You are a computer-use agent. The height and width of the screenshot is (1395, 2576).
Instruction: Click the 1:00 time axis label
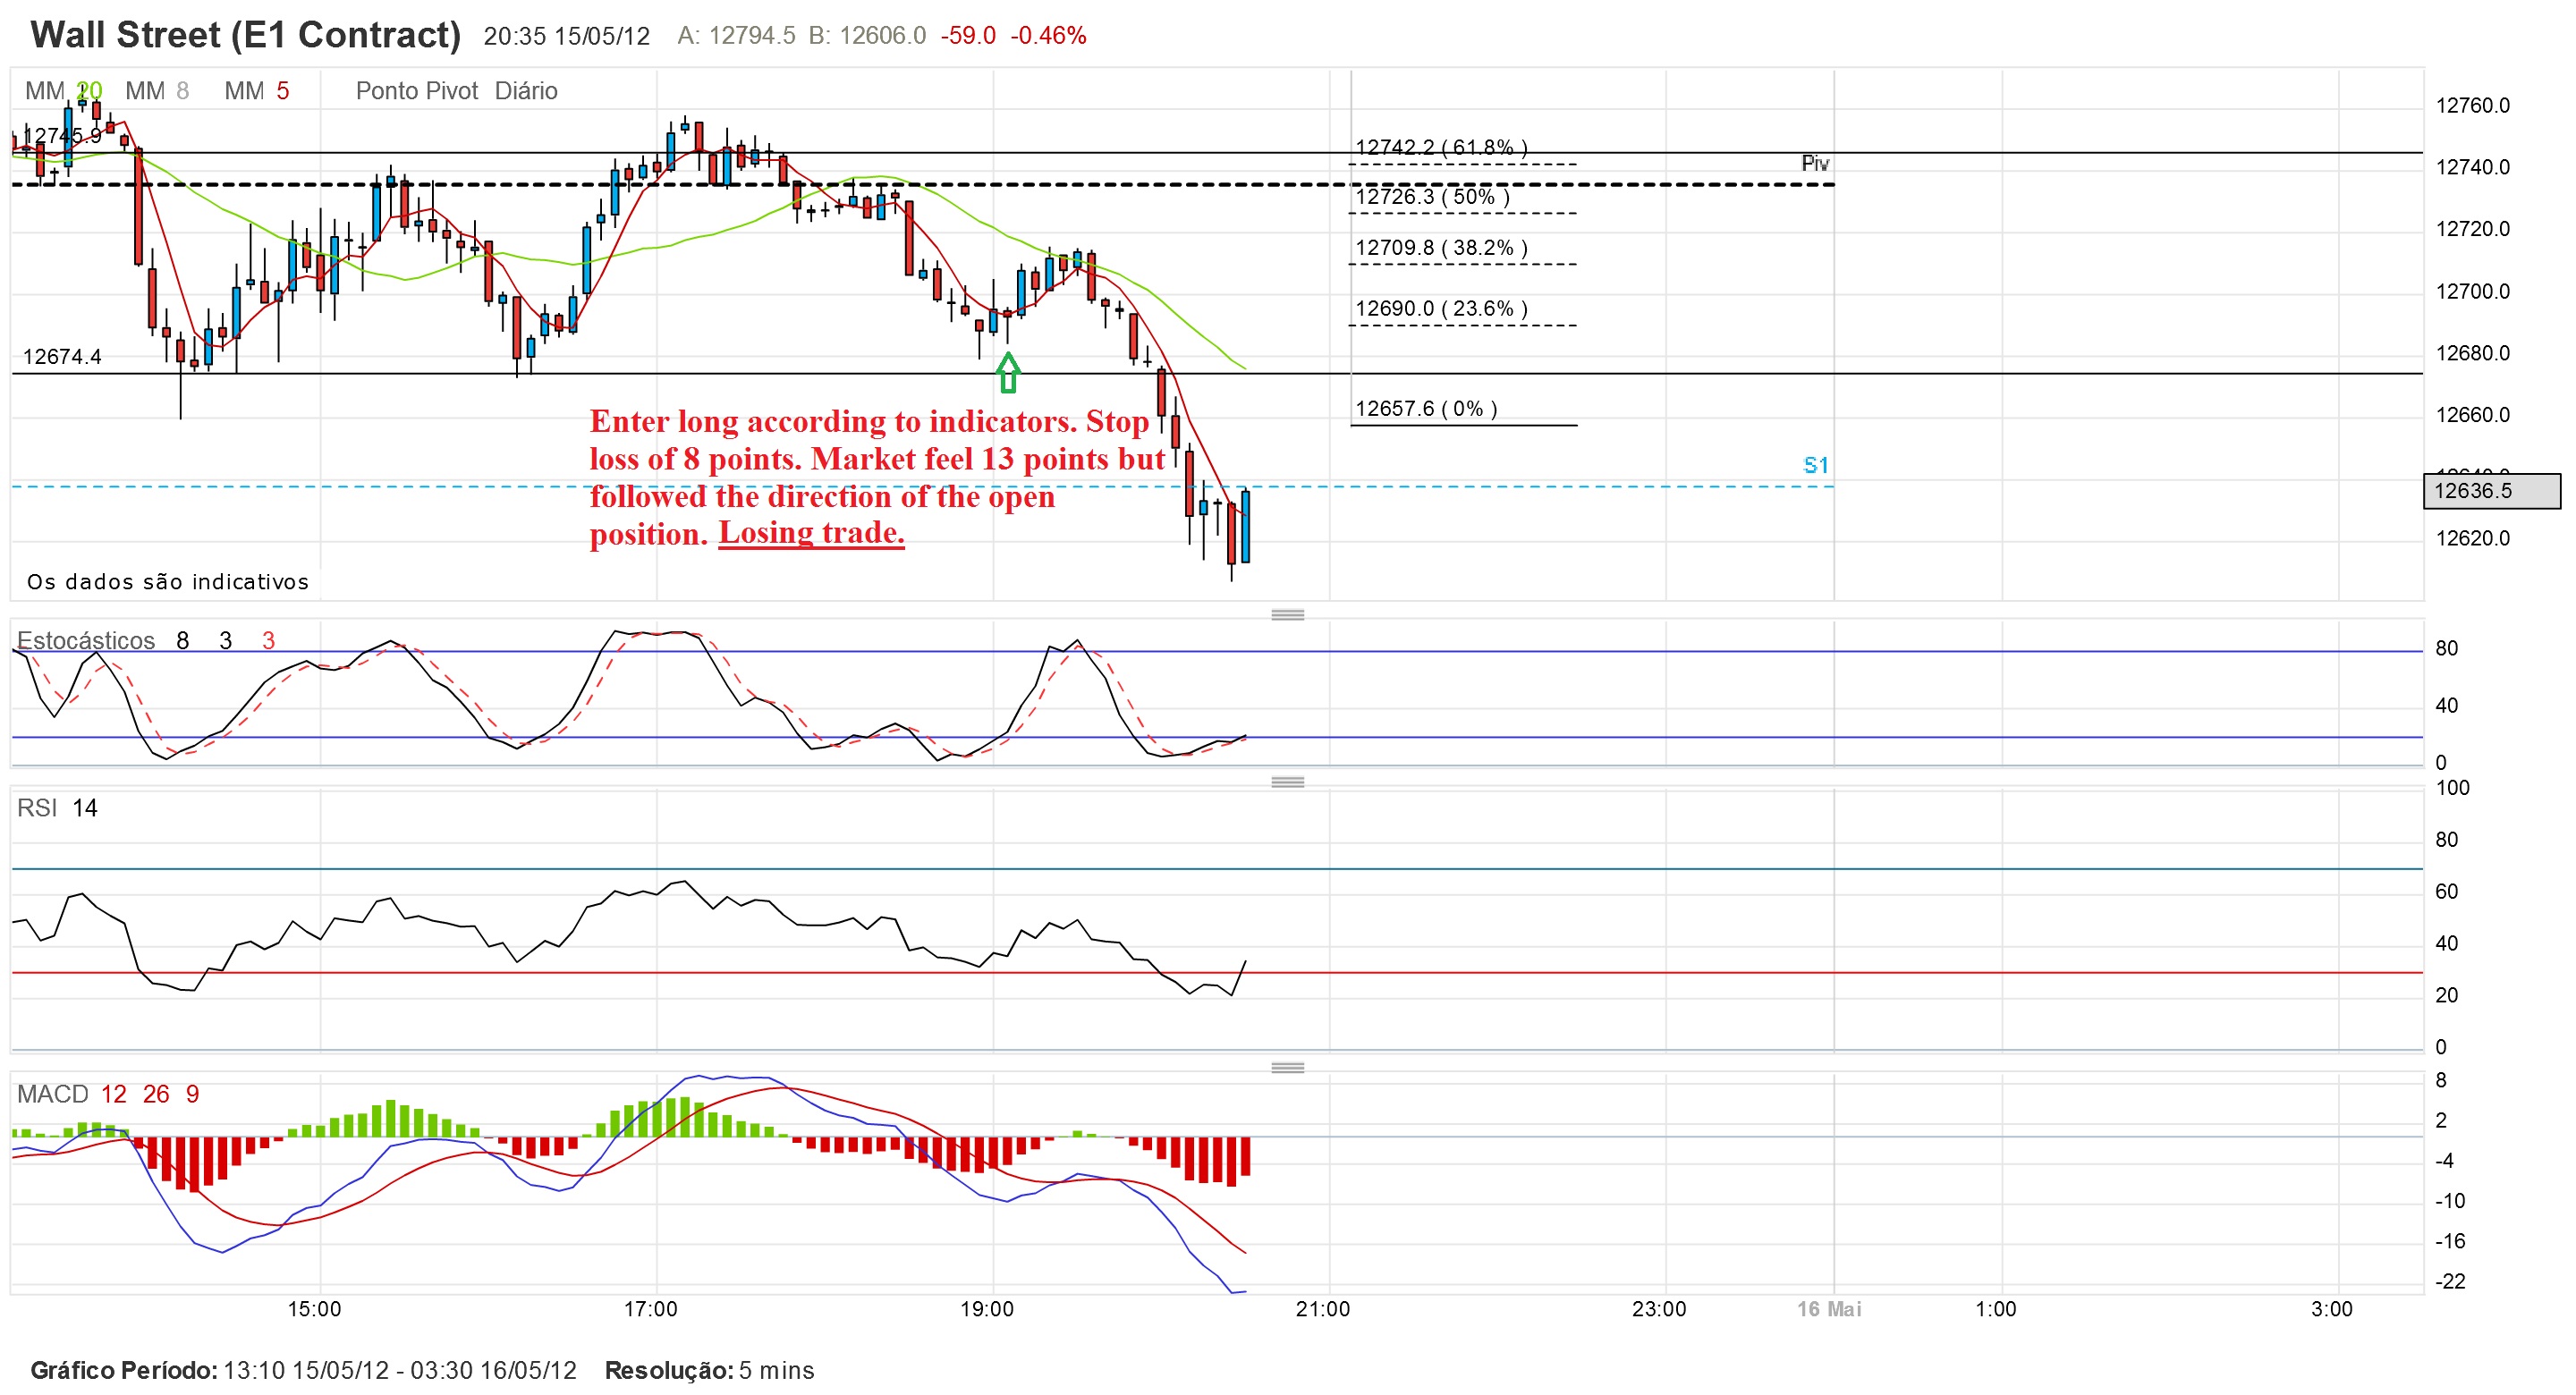[x=1996, y=1309]
